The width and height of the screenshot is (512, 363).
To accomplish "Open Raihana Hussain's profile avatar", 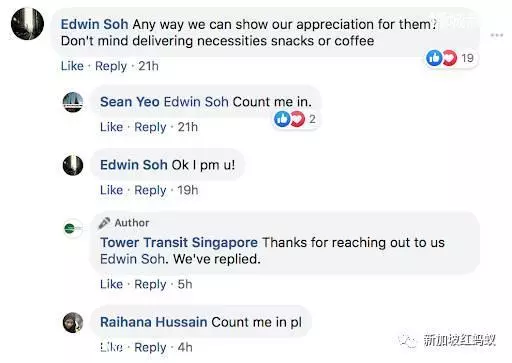I will click(73, 322).
